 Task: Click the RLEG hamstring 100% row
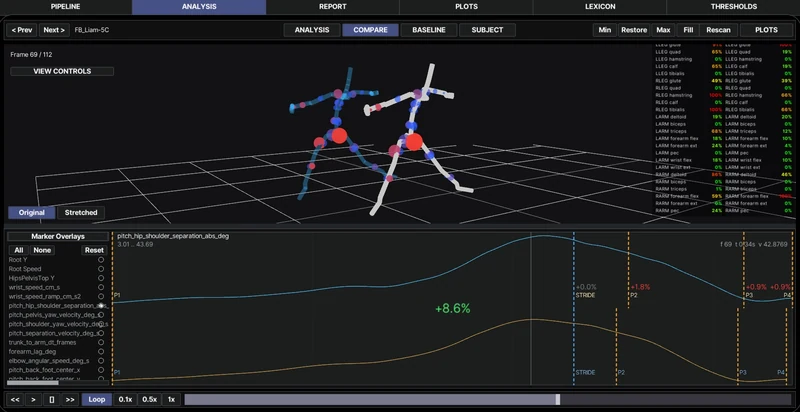coord(689,95)
